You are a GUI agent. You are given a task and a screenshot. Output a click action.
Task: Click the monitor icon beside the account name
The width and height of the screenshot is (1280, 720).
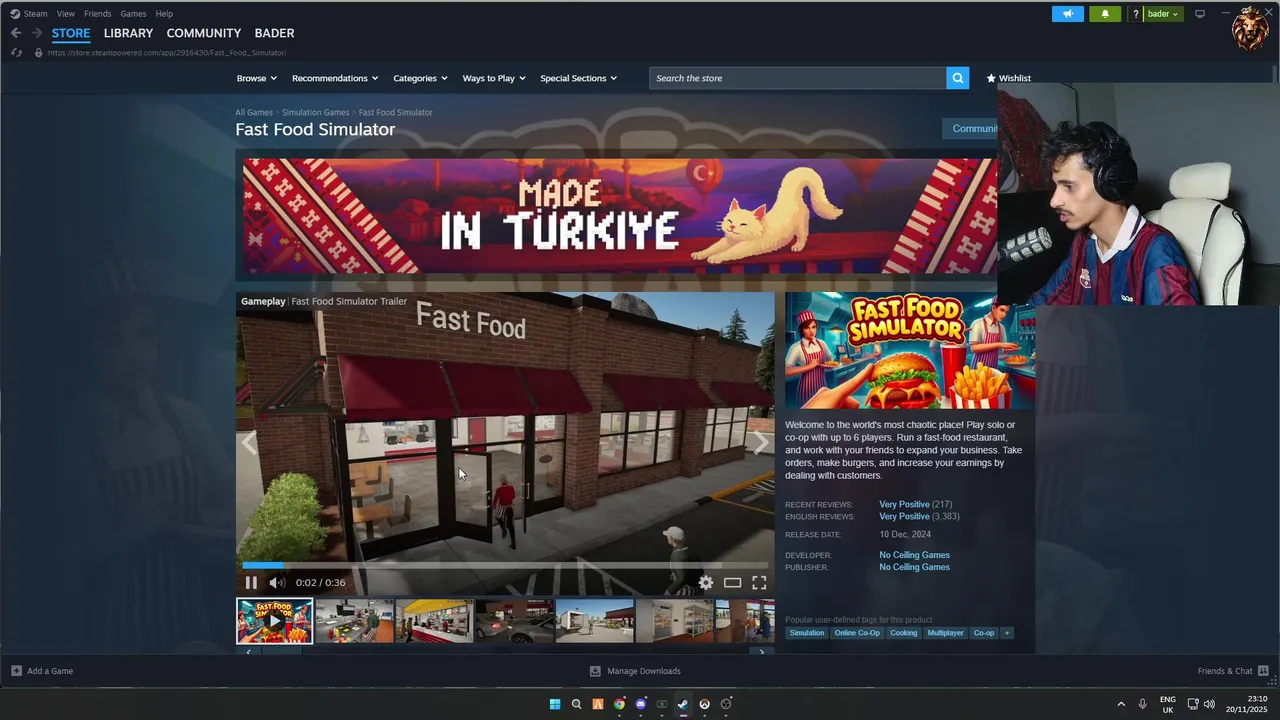click(x=1200, y=14)
